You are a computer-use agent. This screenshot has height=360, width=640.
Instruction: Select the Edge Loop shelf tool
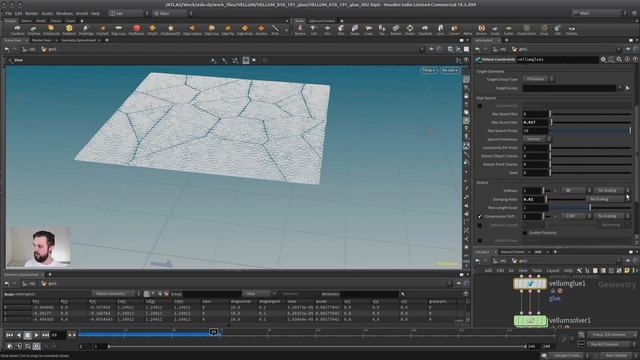[x=118, y=29]
